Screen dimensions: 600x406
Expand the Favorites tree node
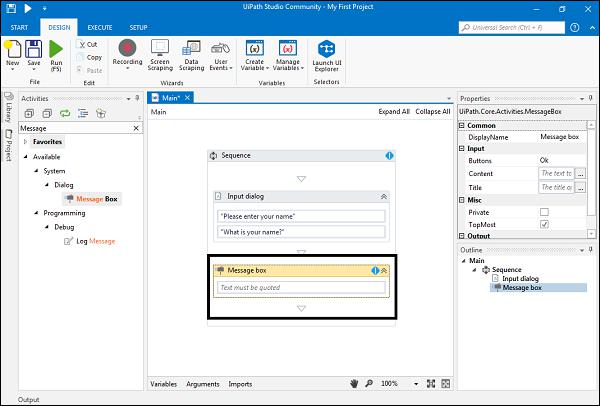pos(25,142)
